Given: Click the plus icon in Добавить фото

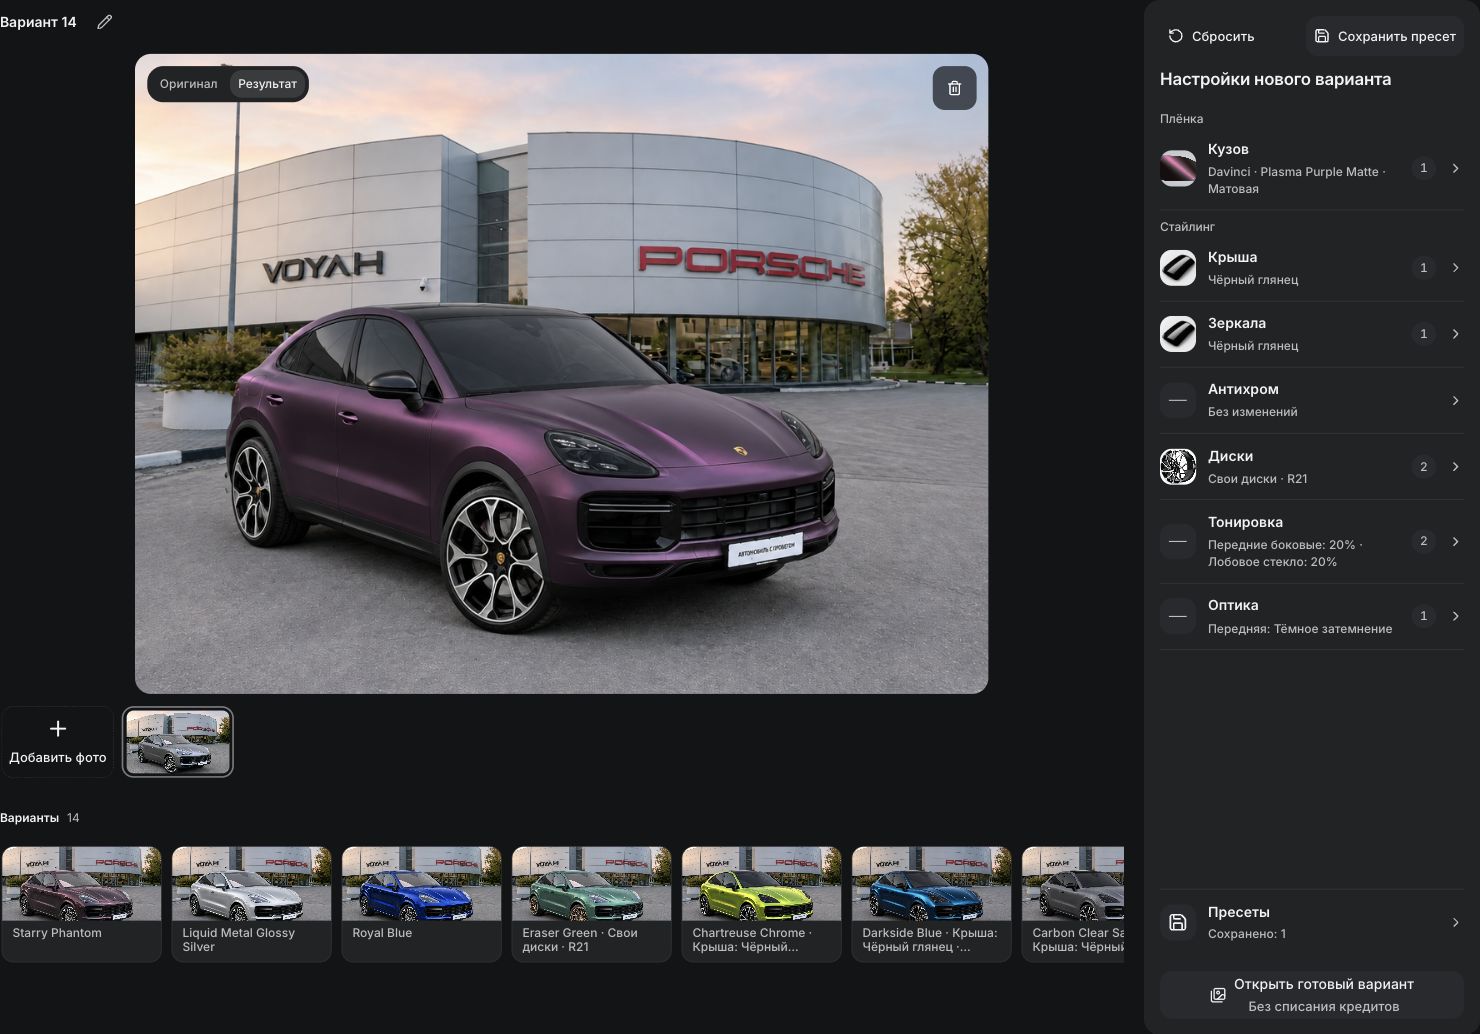Looking at the screenshot, I should pyautogui.click(x=58, y=729).
